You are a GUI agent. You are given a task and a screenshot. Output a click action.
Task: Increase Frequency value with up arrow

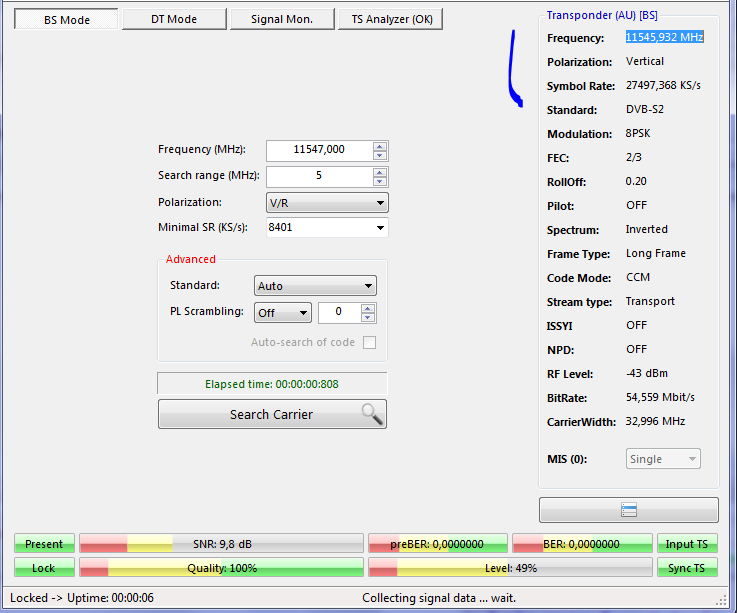click(379, 145)
